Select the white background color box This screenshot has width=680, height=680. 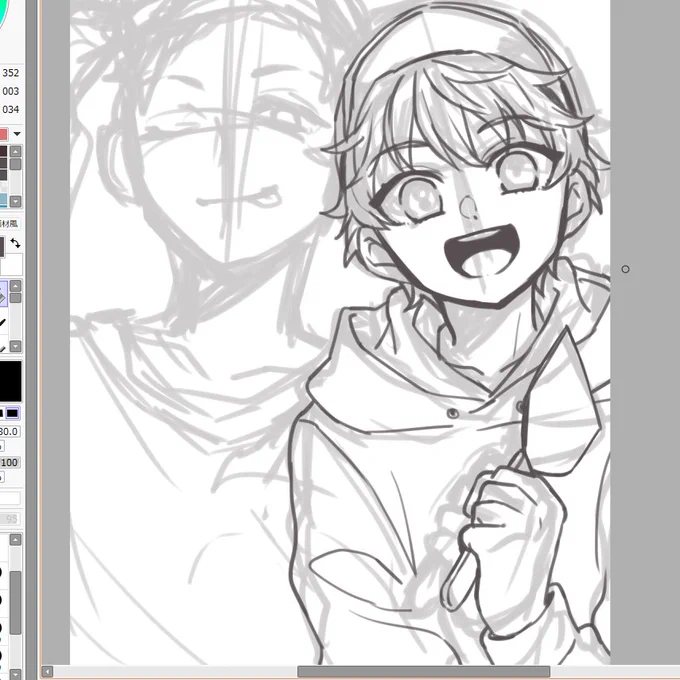pos(12,265)
